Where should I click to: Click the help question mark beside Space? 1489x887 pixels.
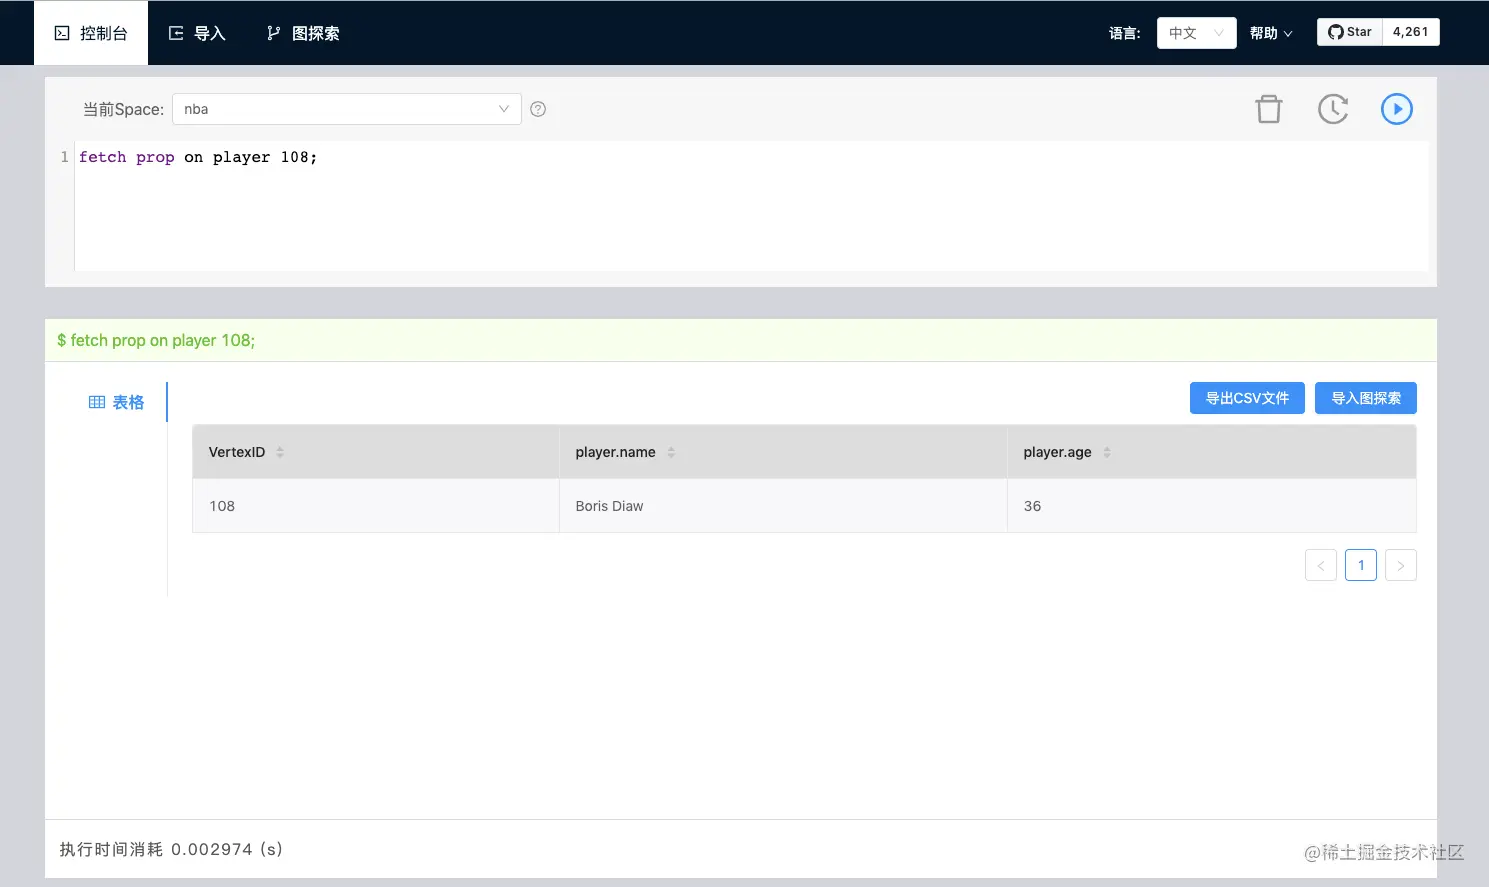coord(538,109)
